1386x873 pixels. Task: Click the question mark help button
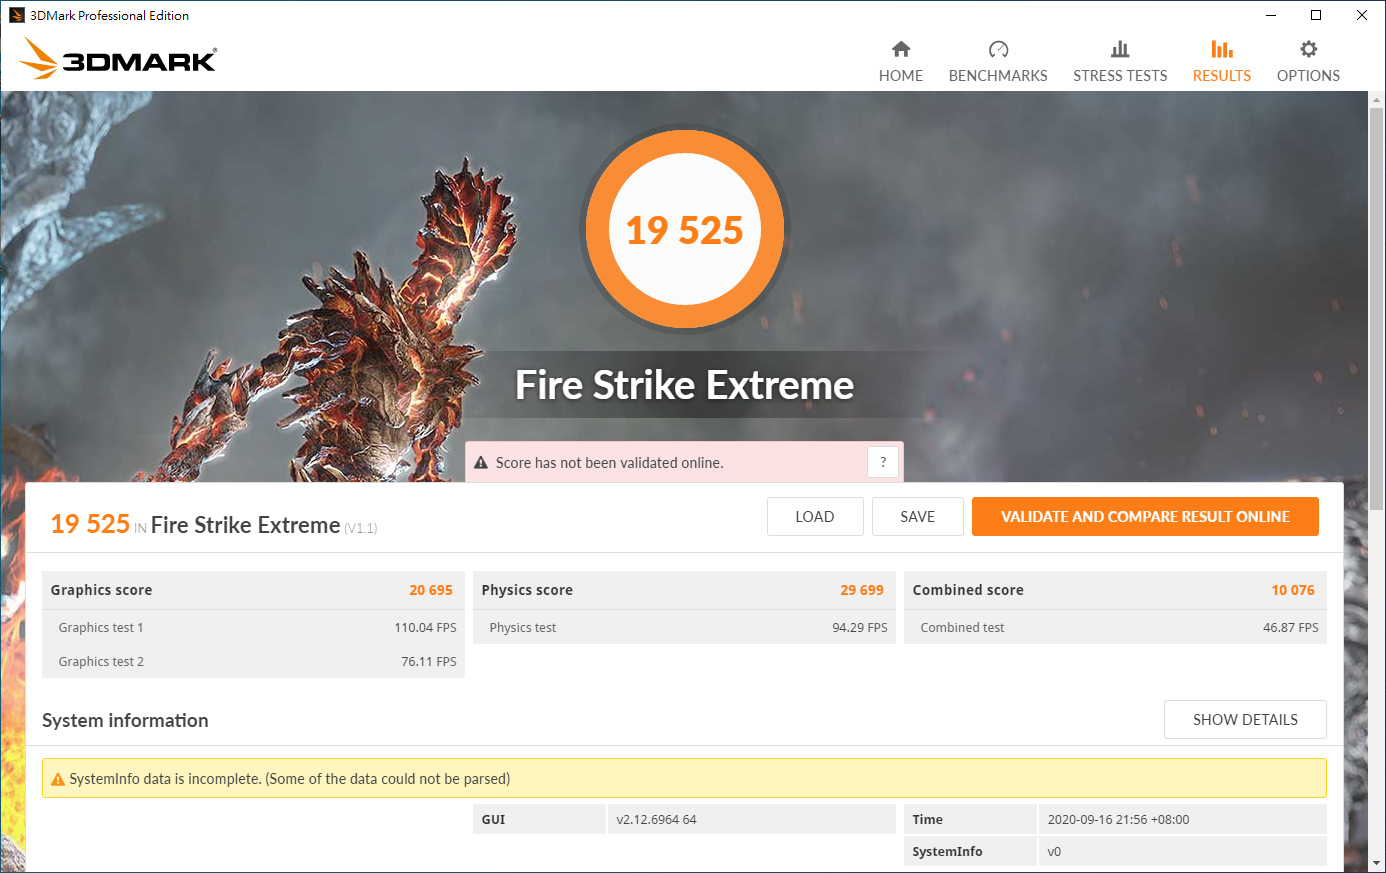pyautogui.click(x=883, y=462)
